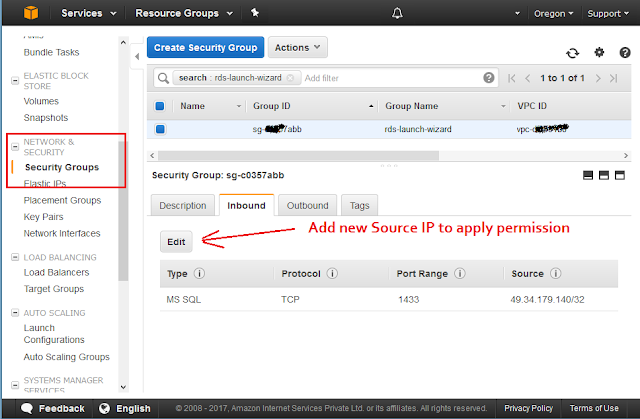The height and width of the screenshot is (419, 640).
Task: Open the Privacy Policy link
Action: coord(528,408)
